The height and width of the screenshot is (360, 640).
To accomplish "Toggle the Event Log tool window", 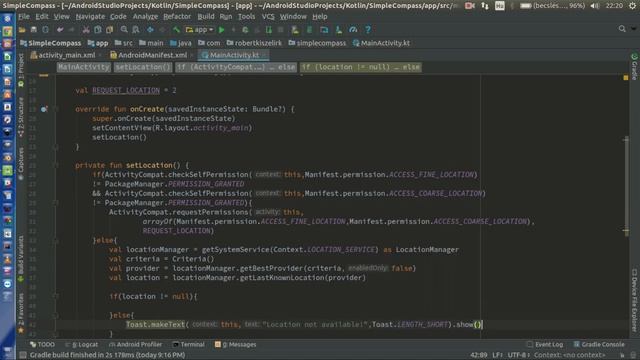I will click(545, 344).
